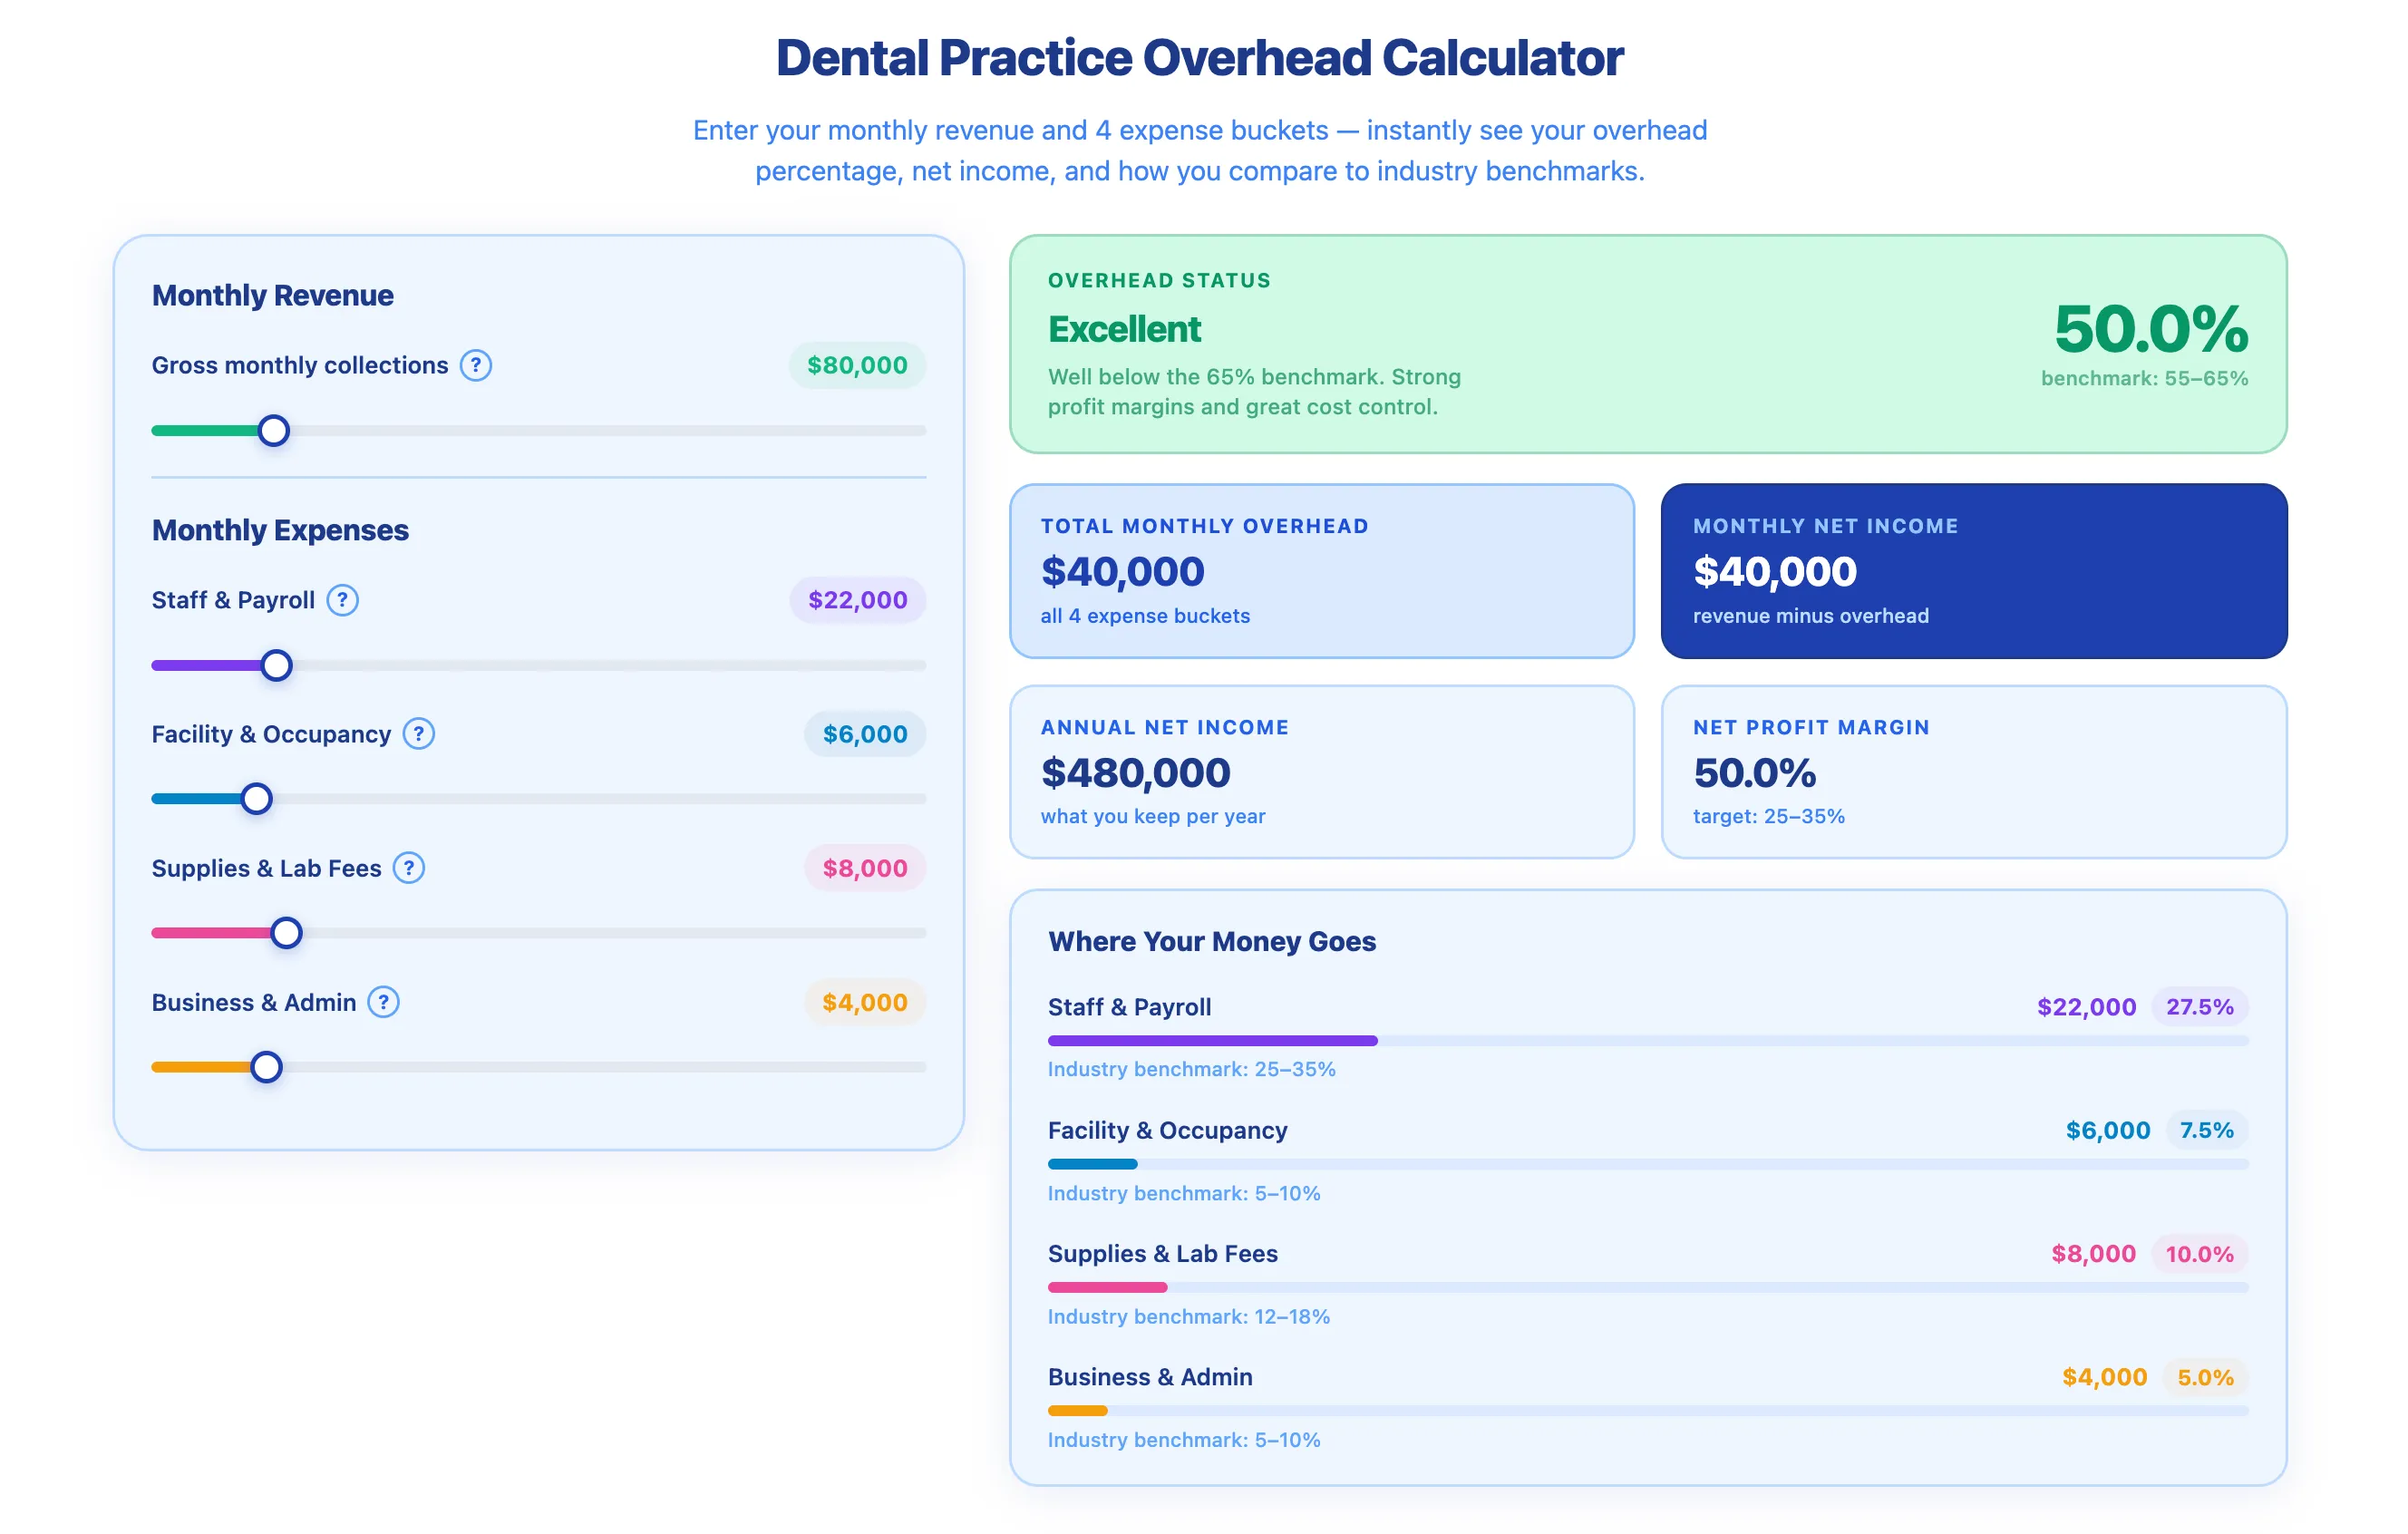The height and width of the screenshot is (1534, 2408).
Task: Click the Annual Net Income card
Action: pyautogui.click(x=1322, y=772)
